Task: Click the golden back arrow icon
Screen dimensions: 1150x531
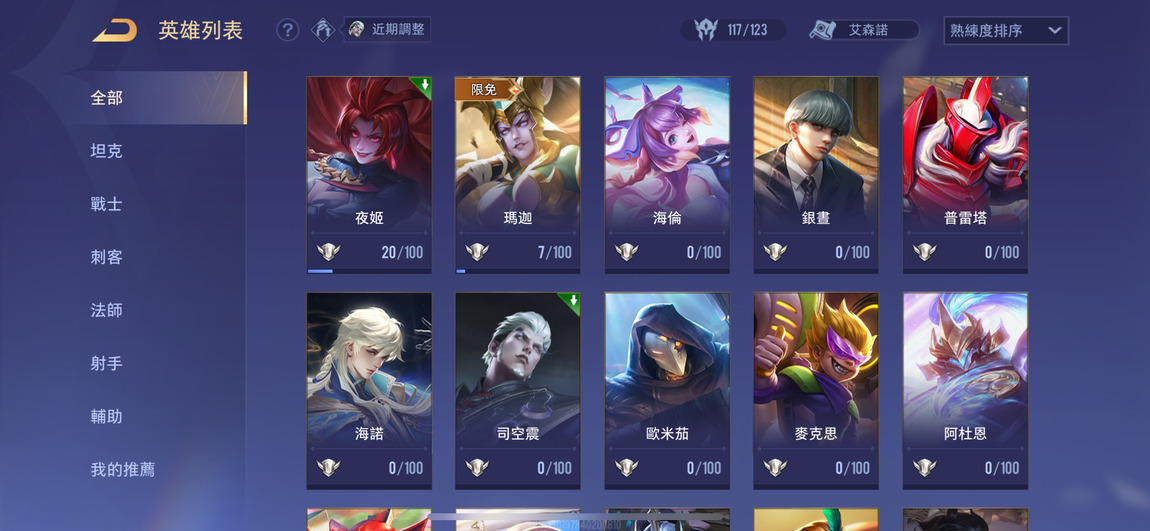Action: pyautogui.click(x=114, y=31)
